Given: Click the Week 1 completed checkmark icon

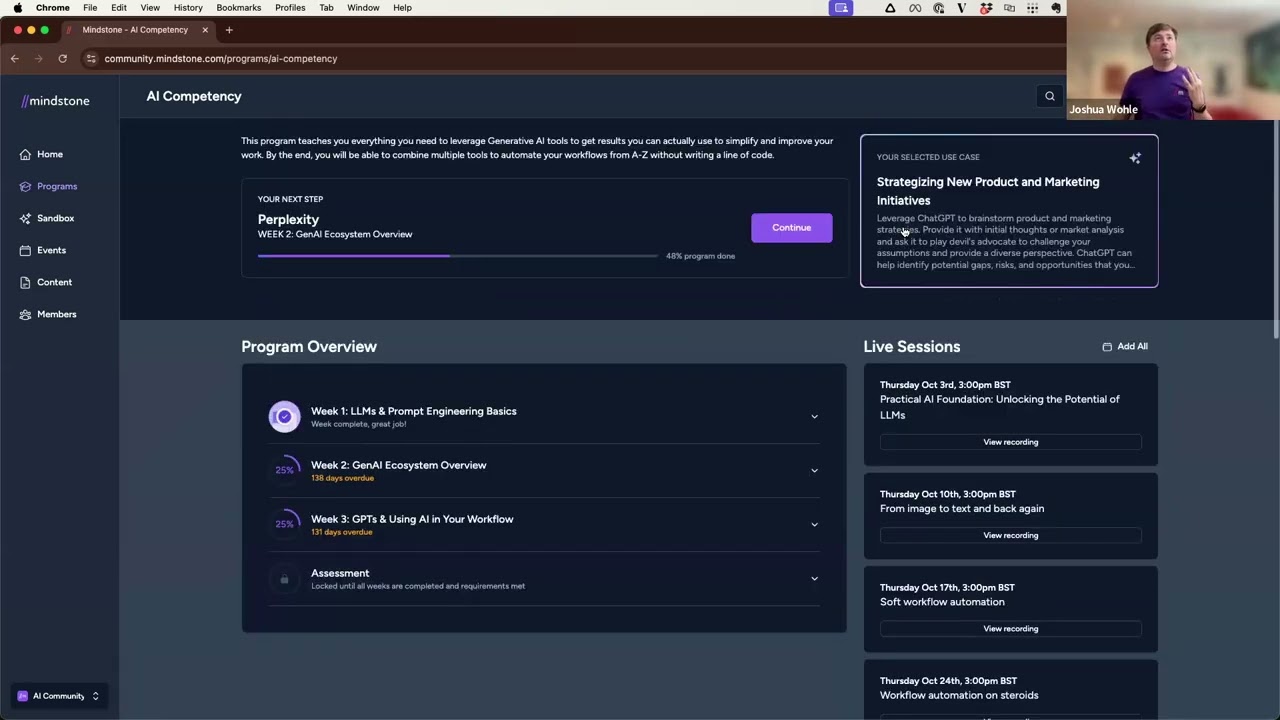Looking at the screenshot, I should pyautogui.click(x=284, y=416).
